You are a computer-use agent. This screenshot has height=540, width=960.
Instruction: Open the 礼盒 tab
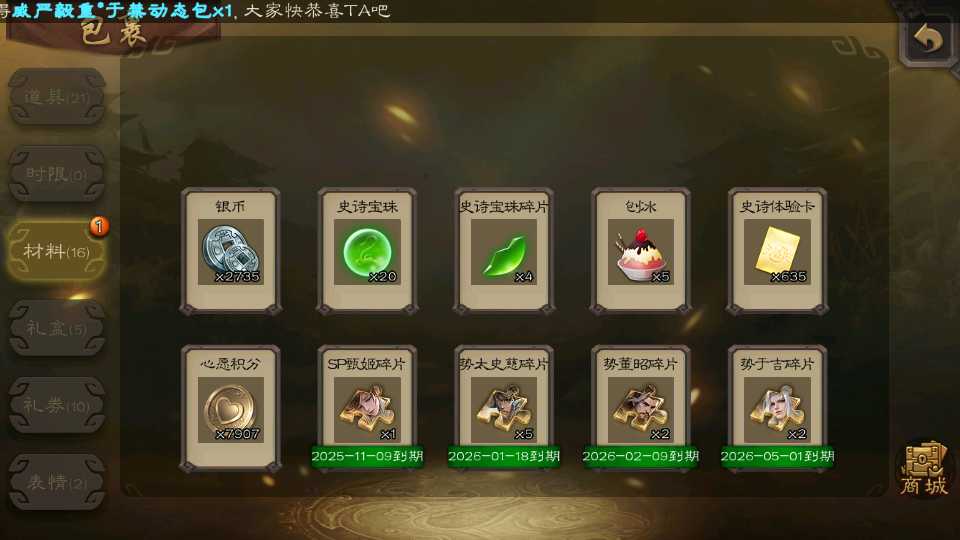[x=57, y=328]
